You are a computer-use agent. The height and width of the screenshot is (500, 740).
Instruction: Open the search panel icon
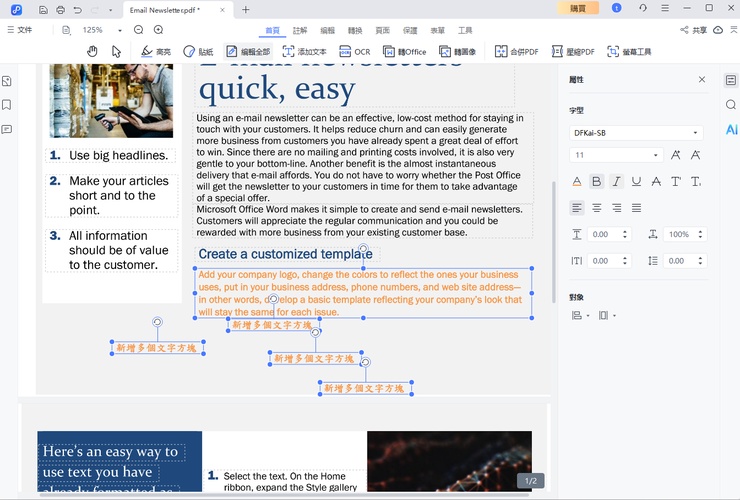coord(731,105)
